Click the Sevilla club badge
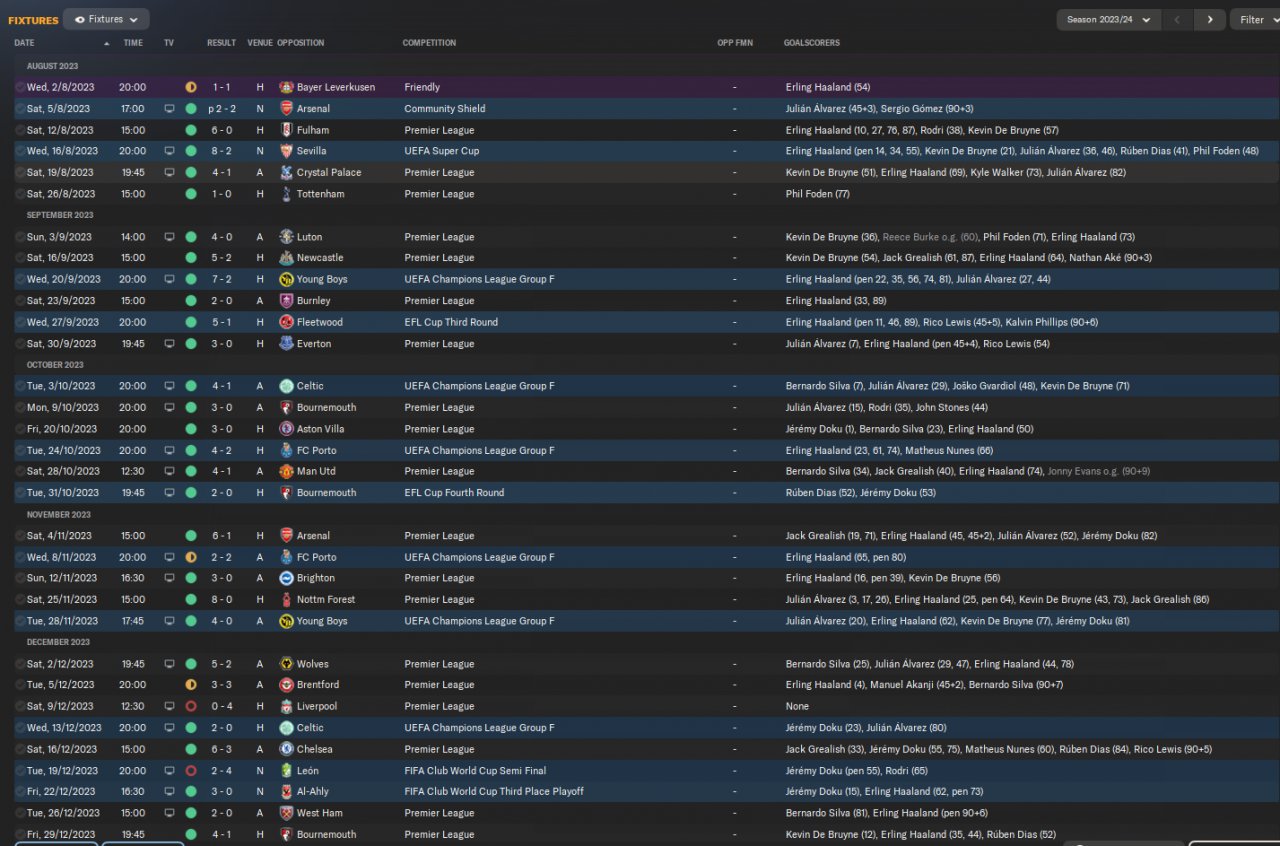 coord(286,151)
